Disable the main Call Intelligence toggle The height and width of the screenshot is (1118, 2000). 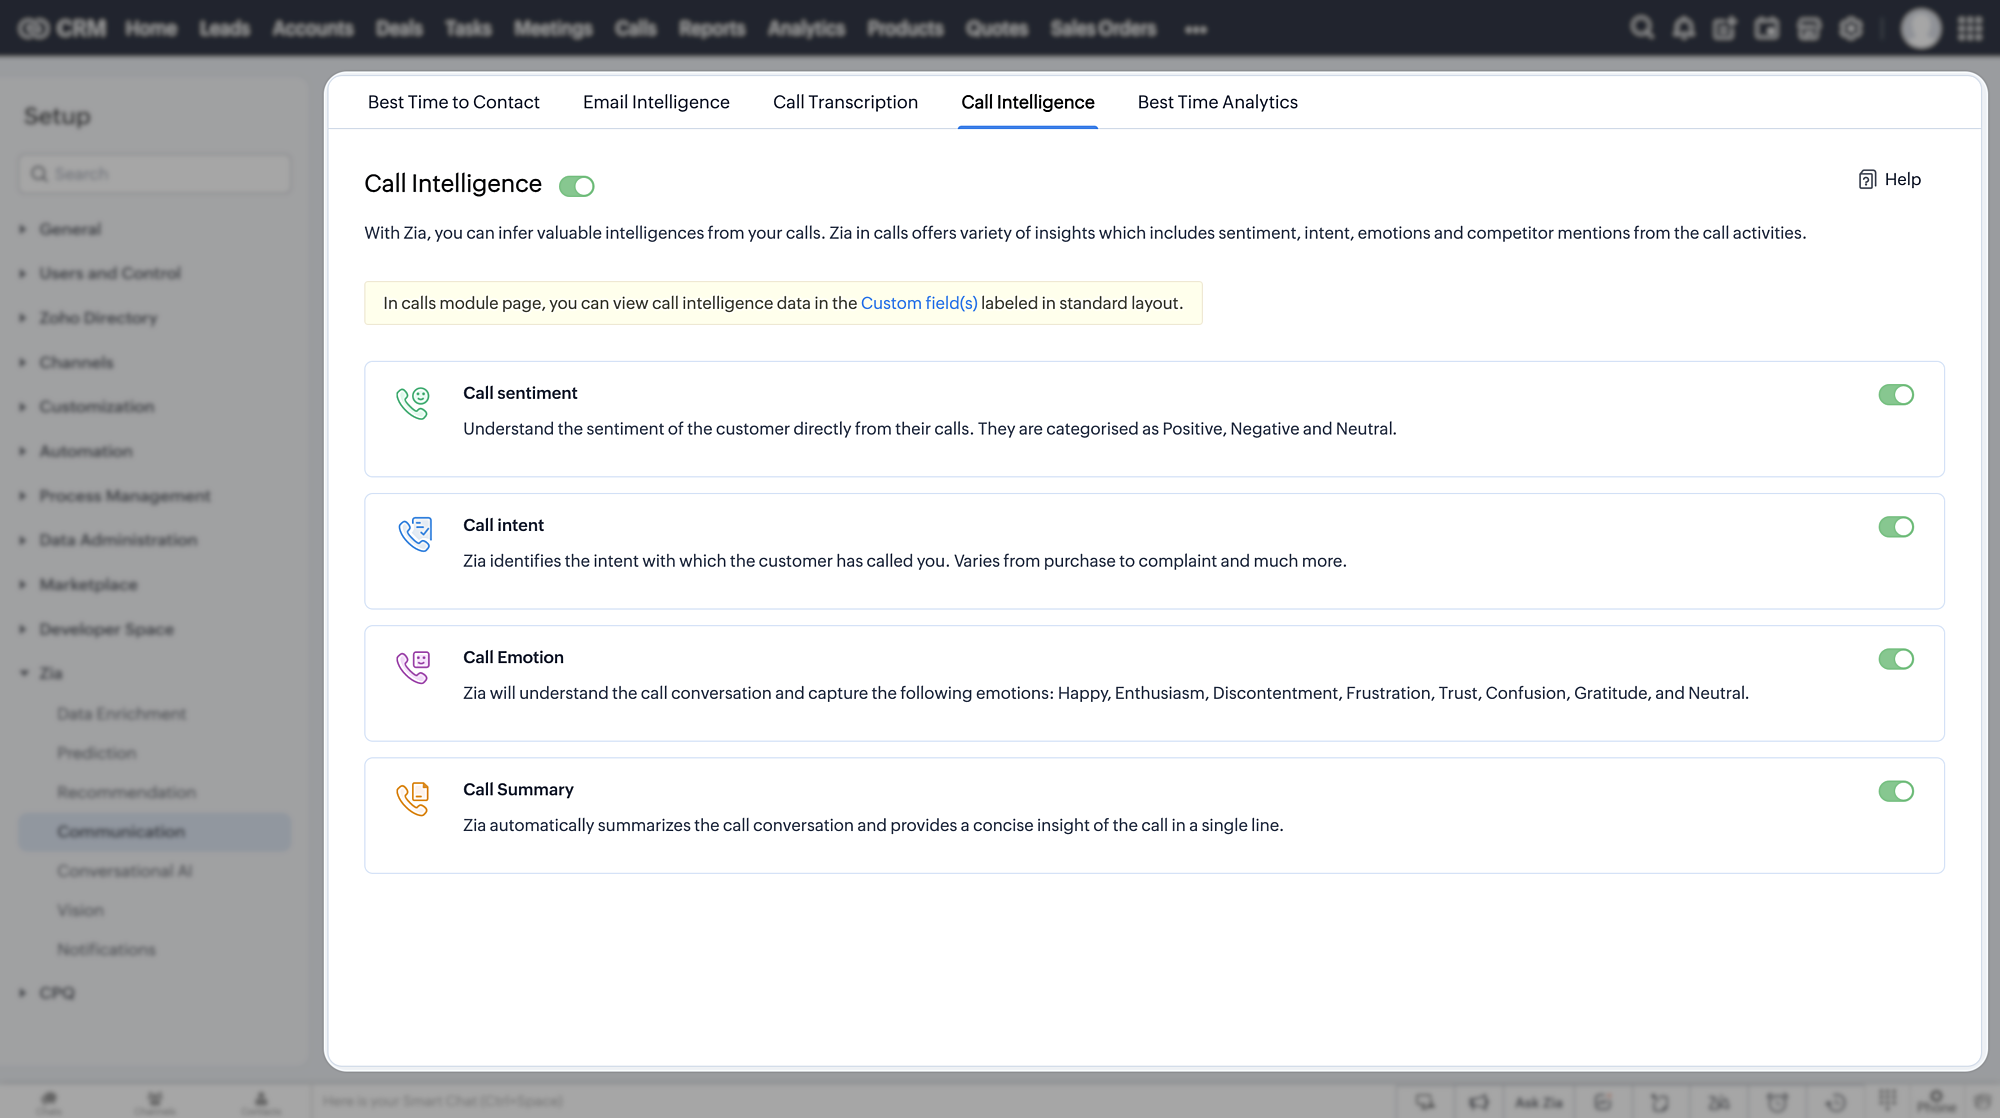click(x=576, y=186)
